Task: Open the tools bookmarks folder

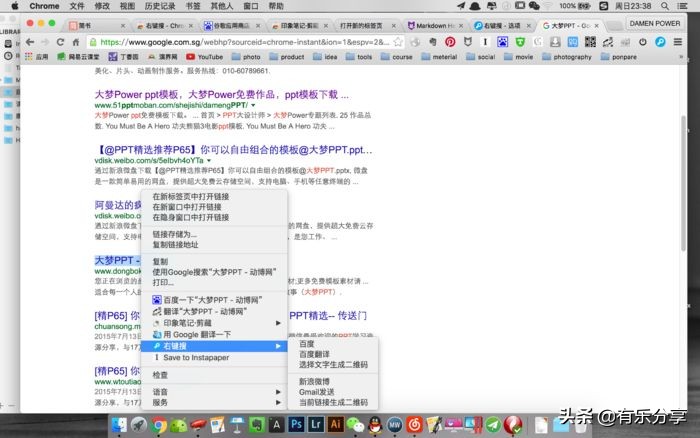Action: (359, 57)
